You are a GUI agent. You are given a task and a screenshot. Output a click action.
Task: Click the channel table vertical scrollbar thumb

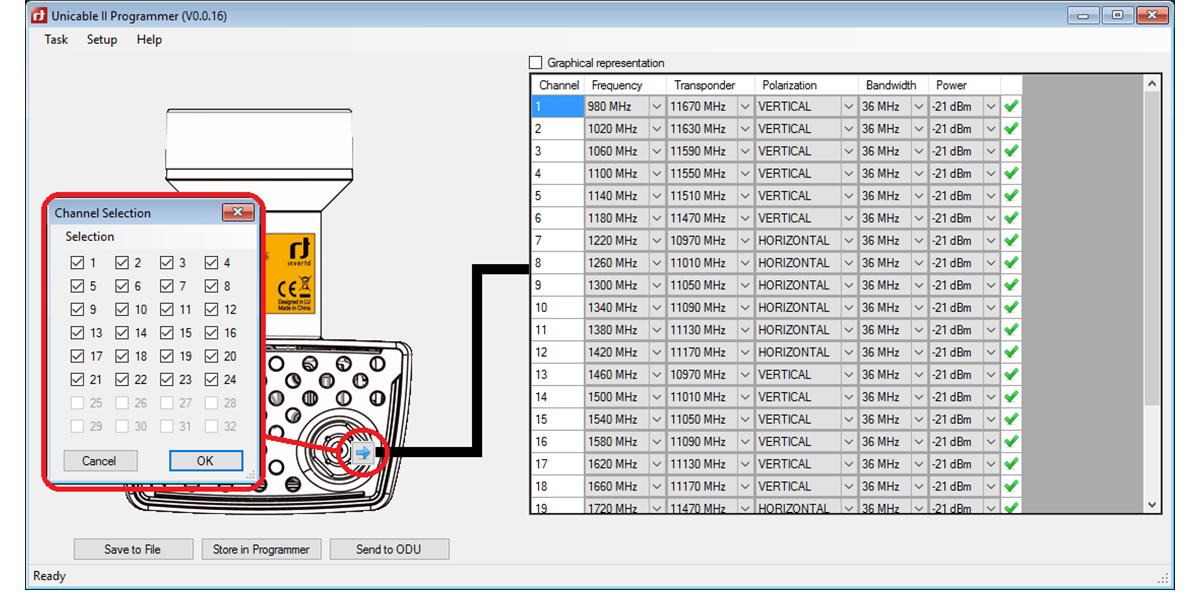[x=1152, y=249]
